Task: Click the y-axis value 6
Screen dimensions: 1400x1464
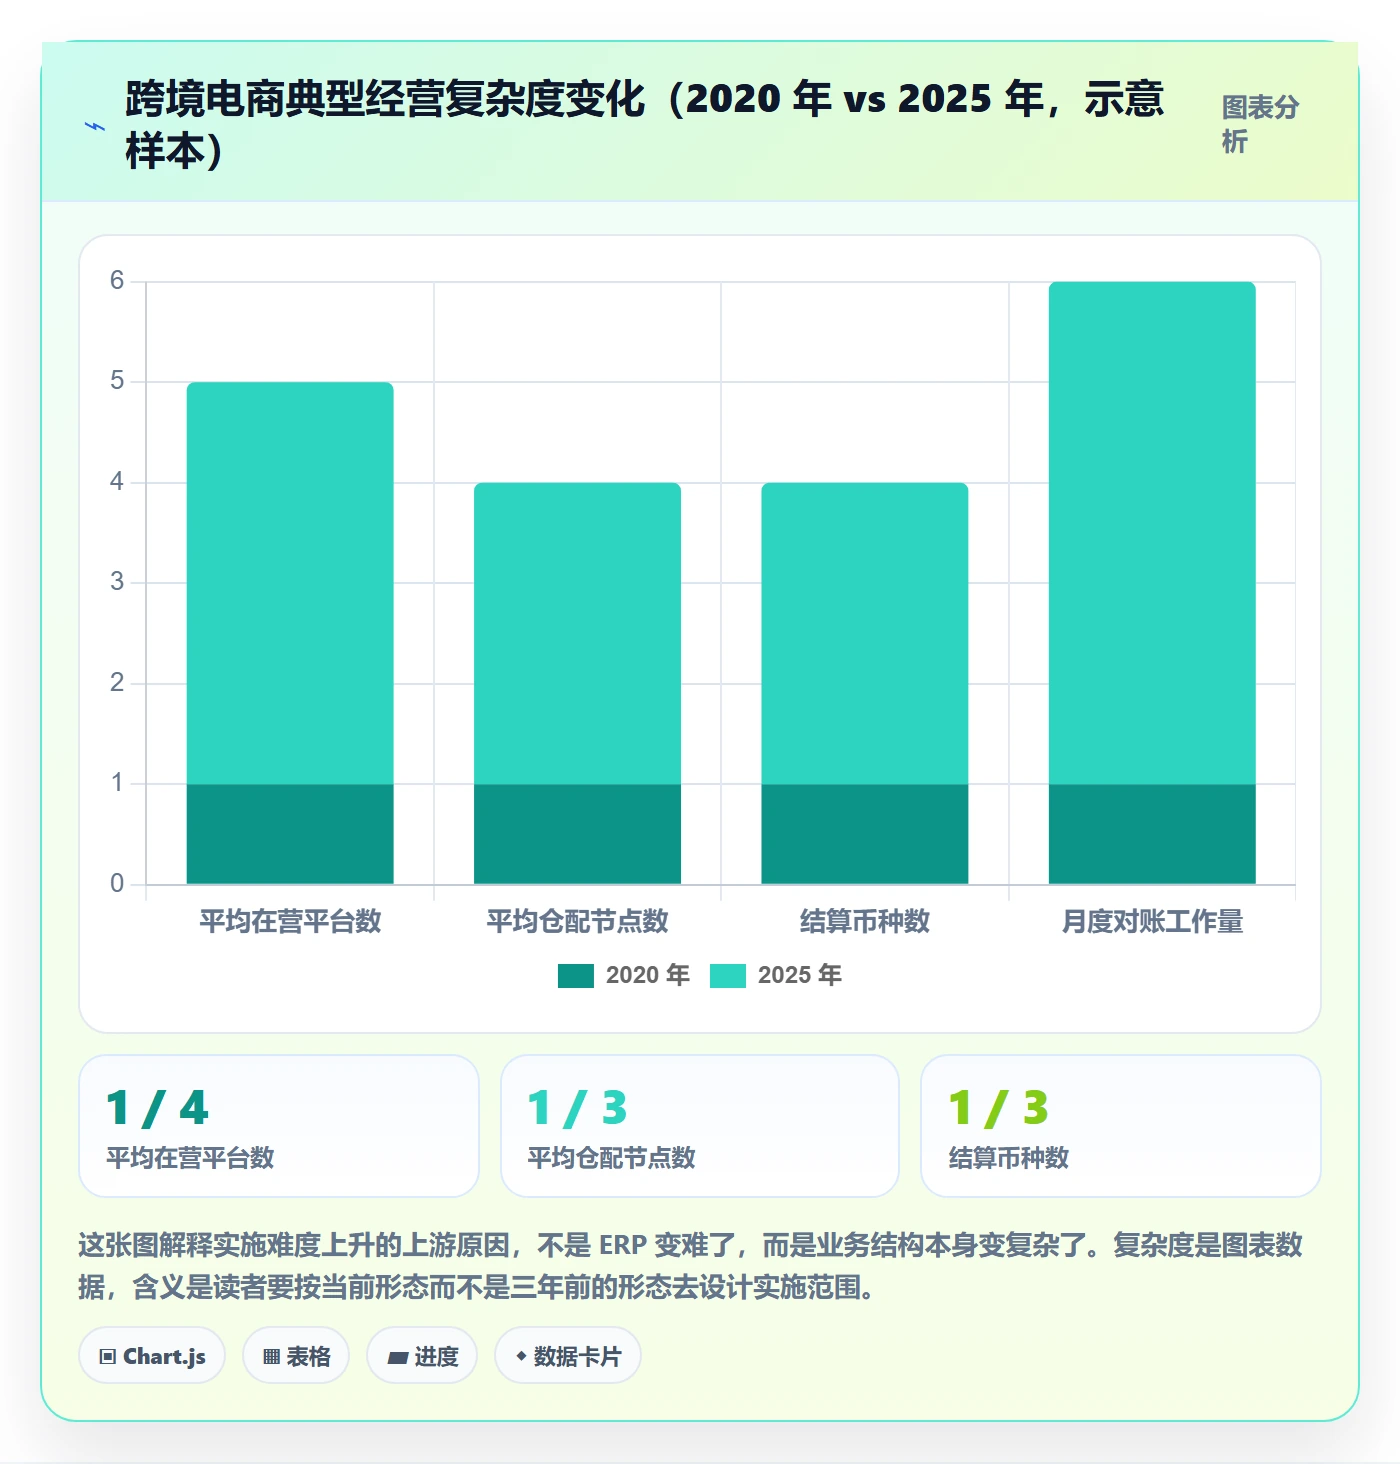Action: tap(117, 281)
